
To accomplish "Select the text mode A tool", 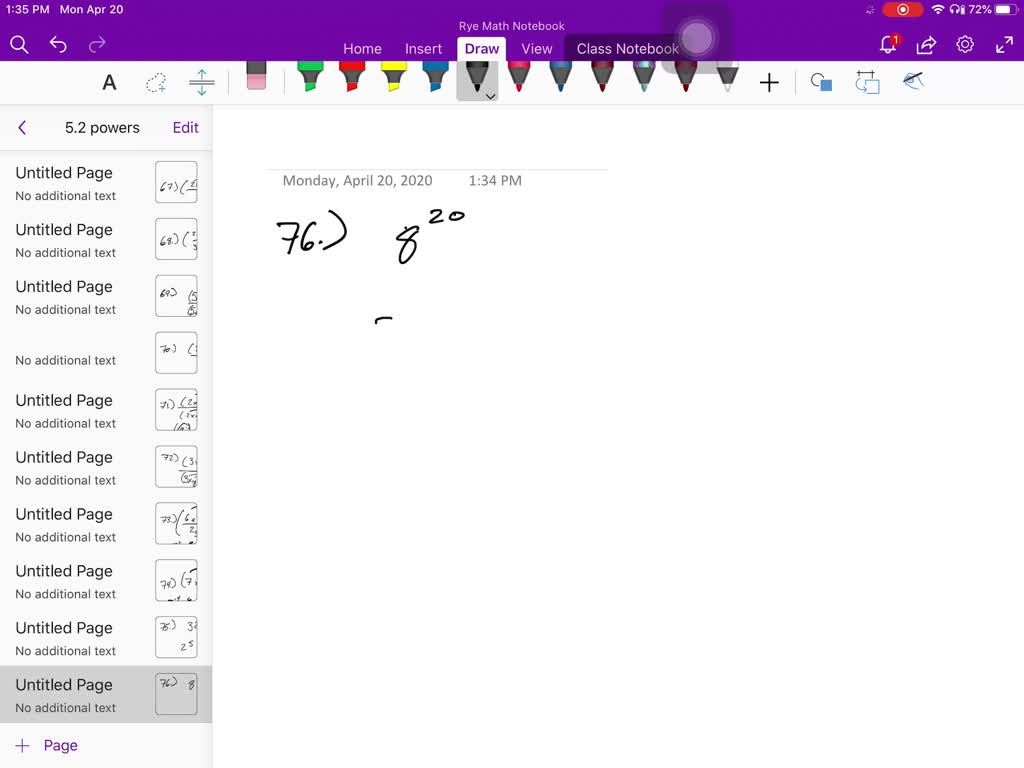I will coord(109,83).
